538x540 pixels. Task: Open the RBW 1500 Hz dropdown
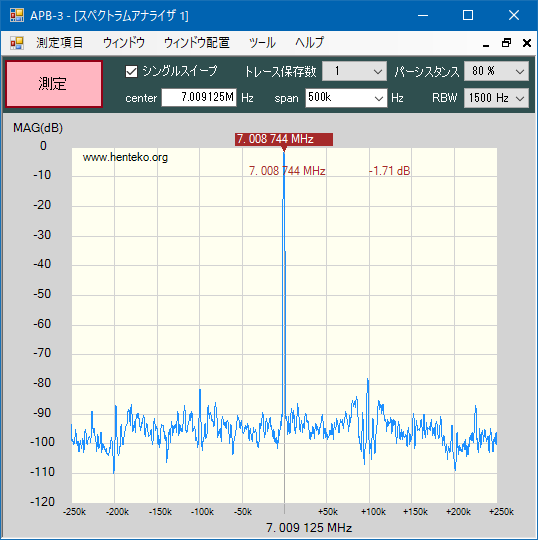[496, 98]
